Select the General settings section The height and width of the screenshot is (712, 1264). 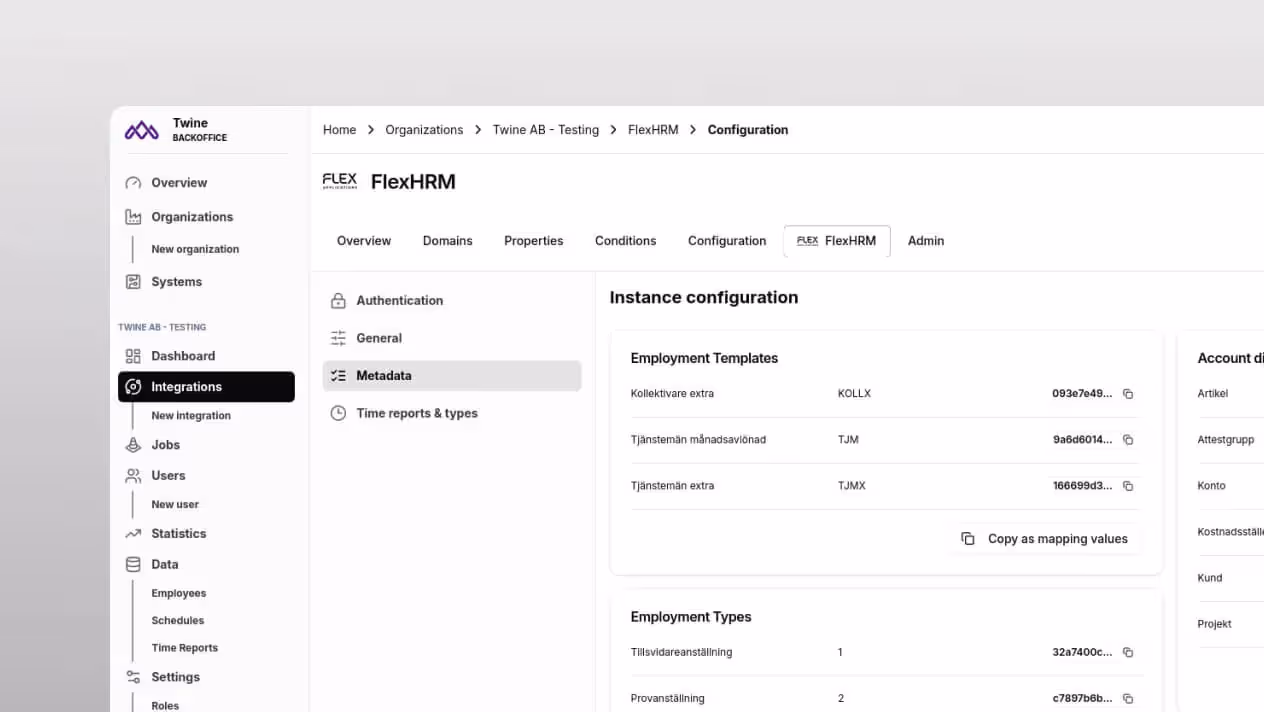(x=379, y=338)
